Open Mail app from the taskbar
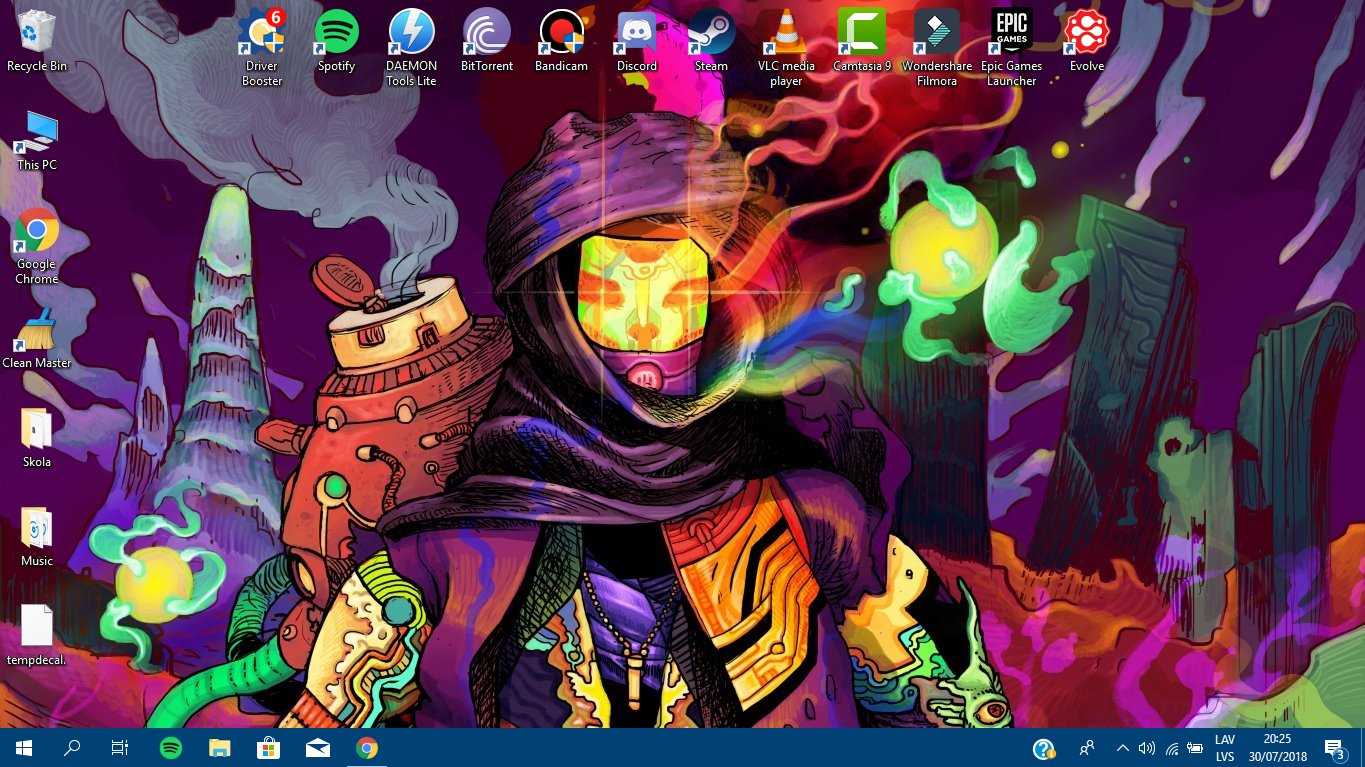Image resolution: width=1365 pixels, height=767 pixels. [318, 747]
